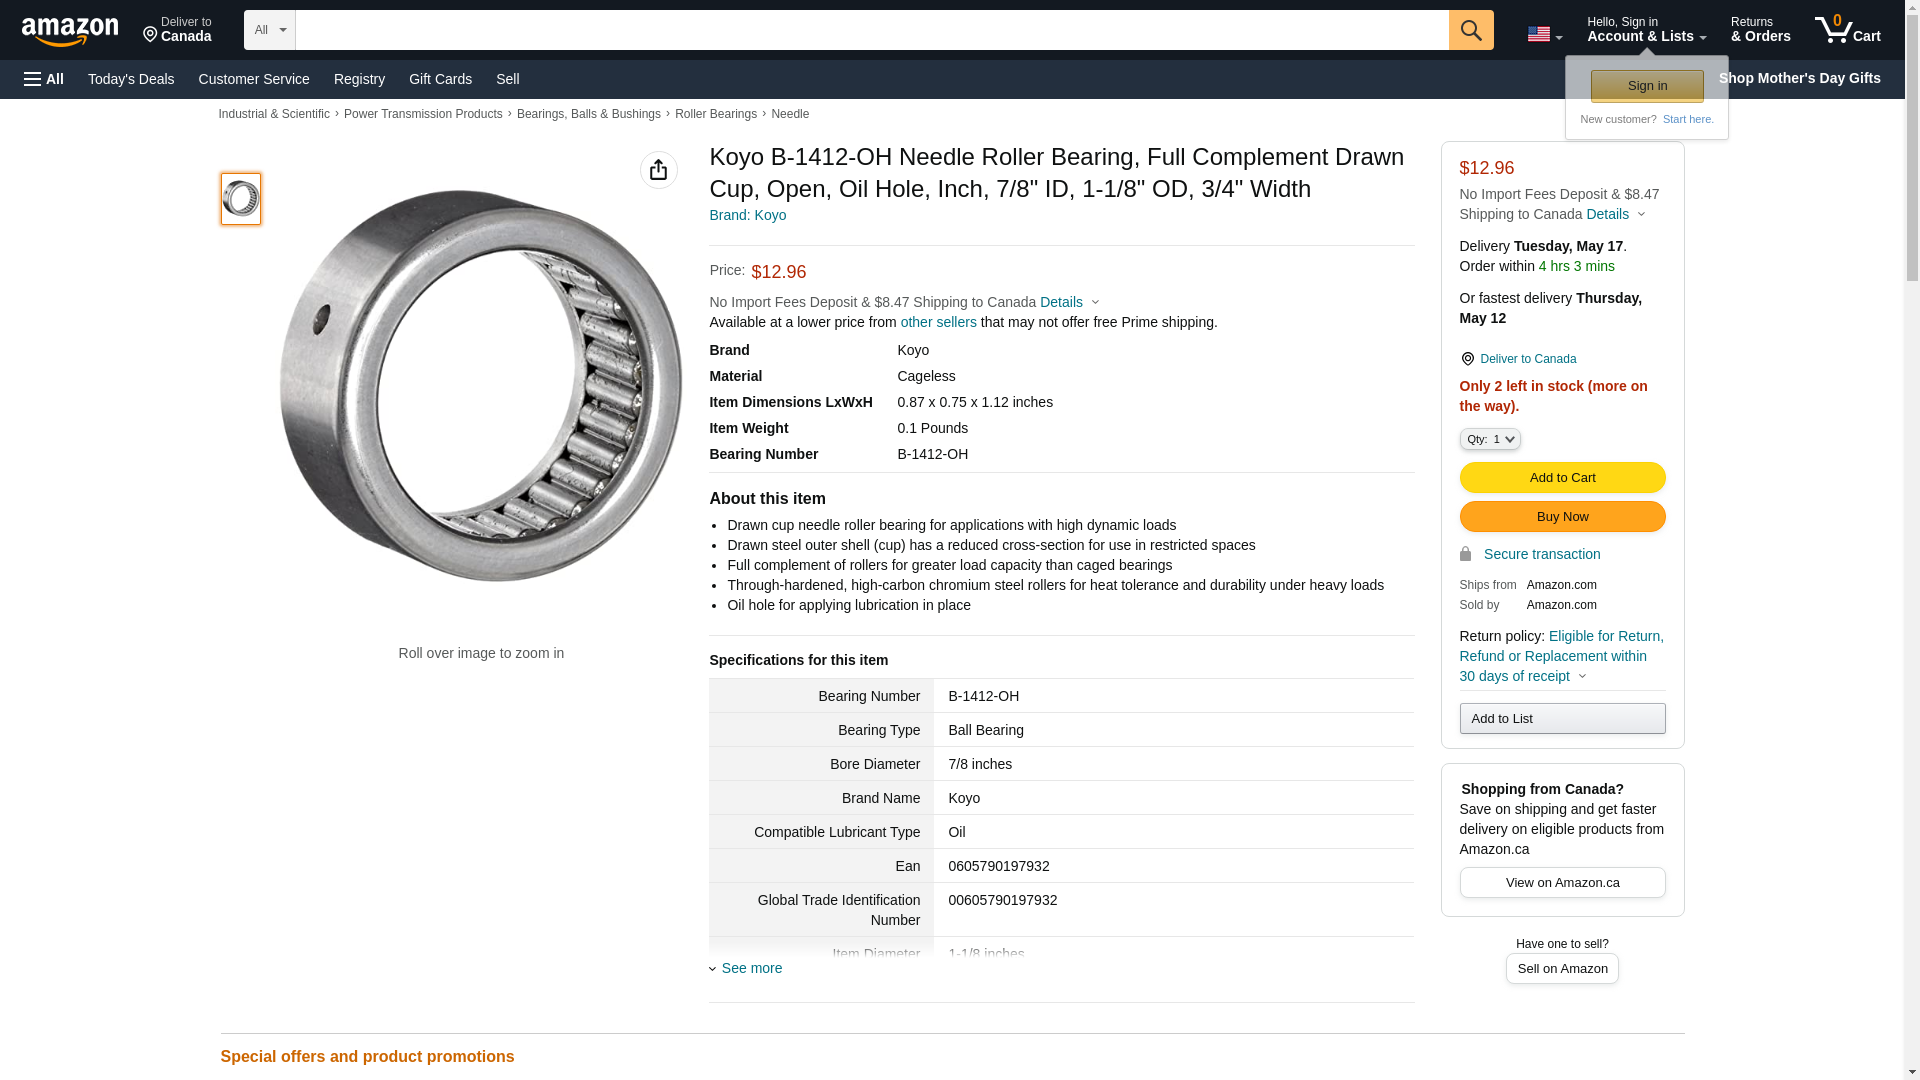
Task: Open the All hamburger menu
Action: coord(44,79)
